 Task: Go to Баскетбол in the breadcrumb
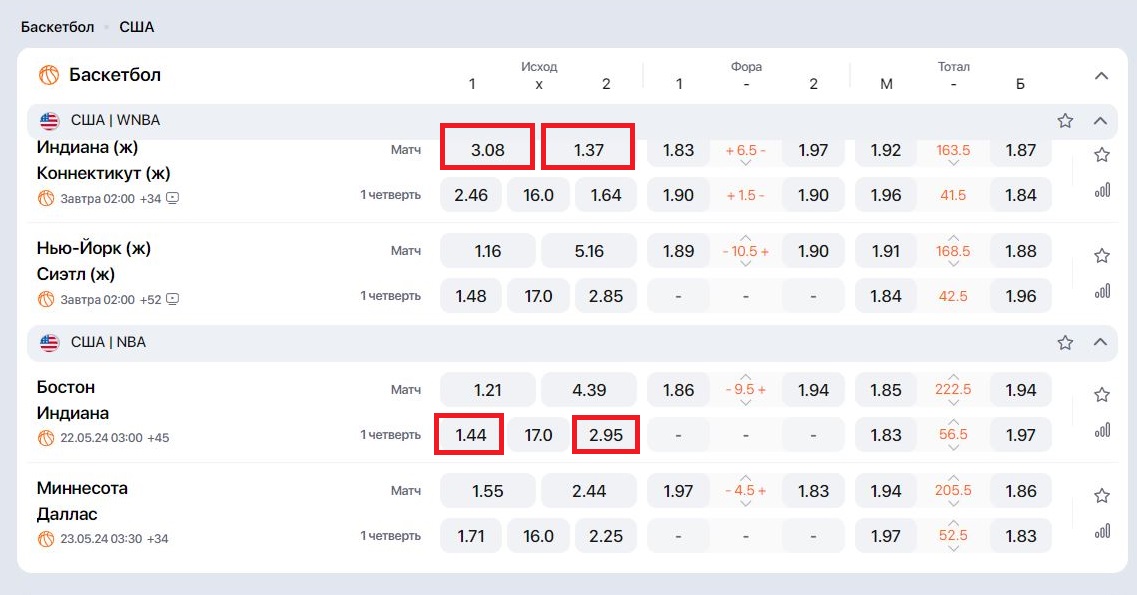tap(57, 27)
